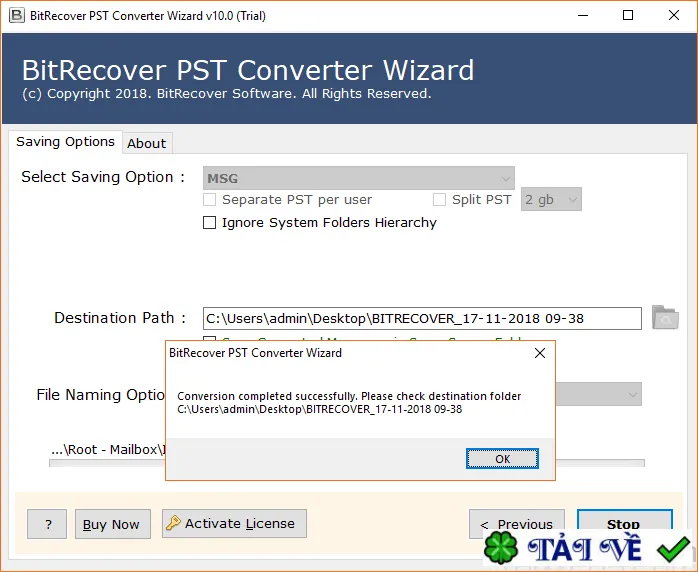The height and width of the screenshot is (572, 698).
Task: Select the Saving Options tab
Action: (65, 142)
